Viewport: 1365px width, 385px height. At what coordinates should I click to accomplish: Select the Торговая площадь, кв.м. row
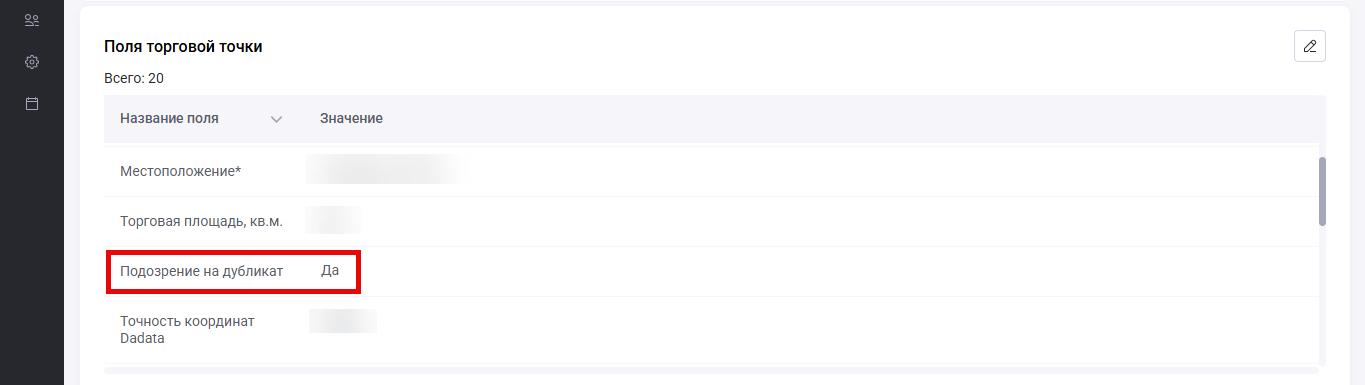711,221
